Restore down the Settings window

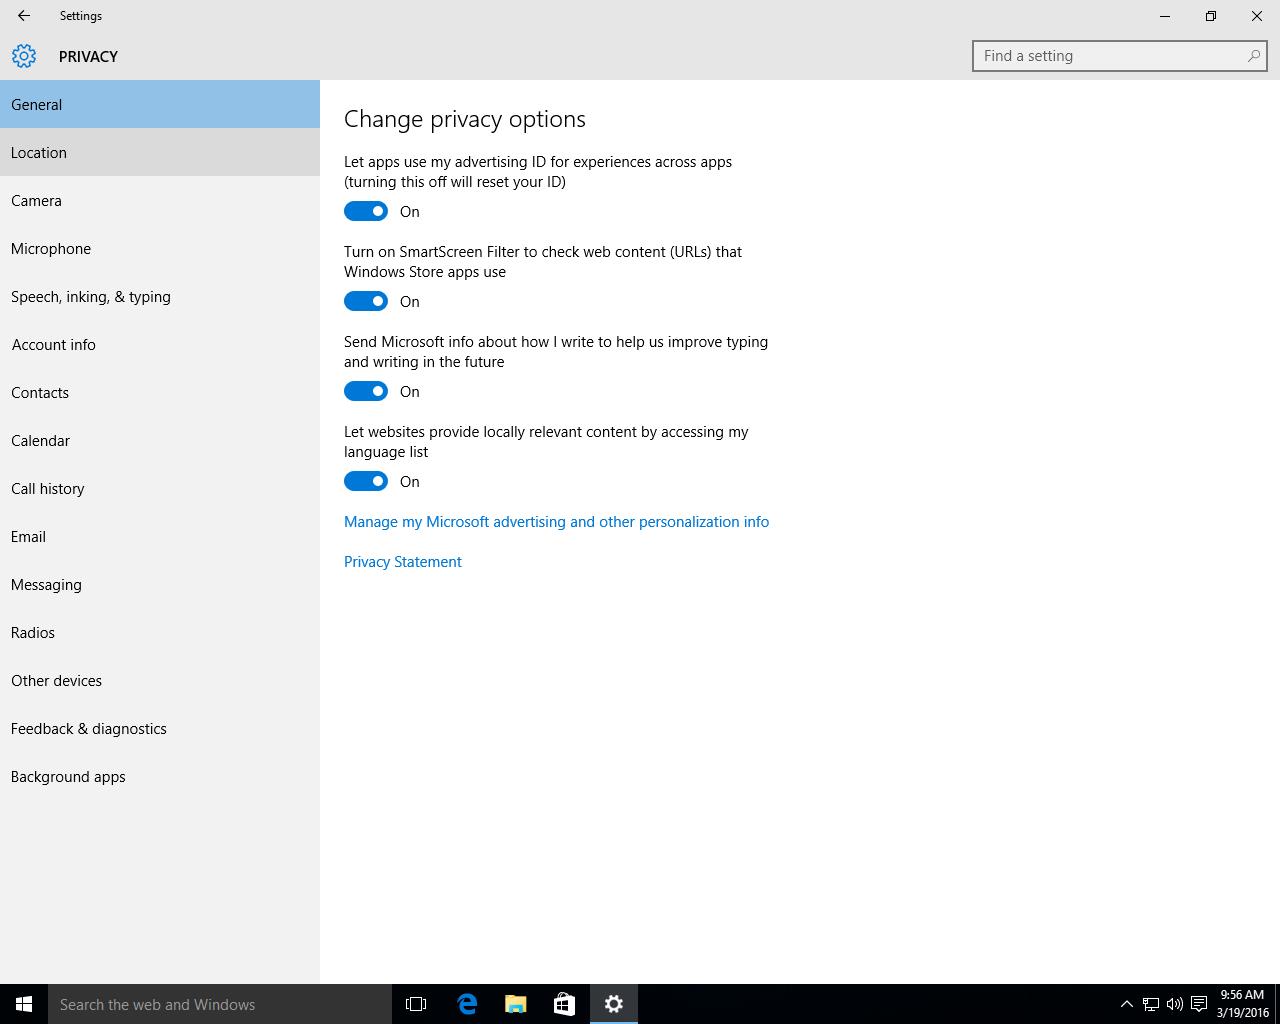pos(1211,16)
